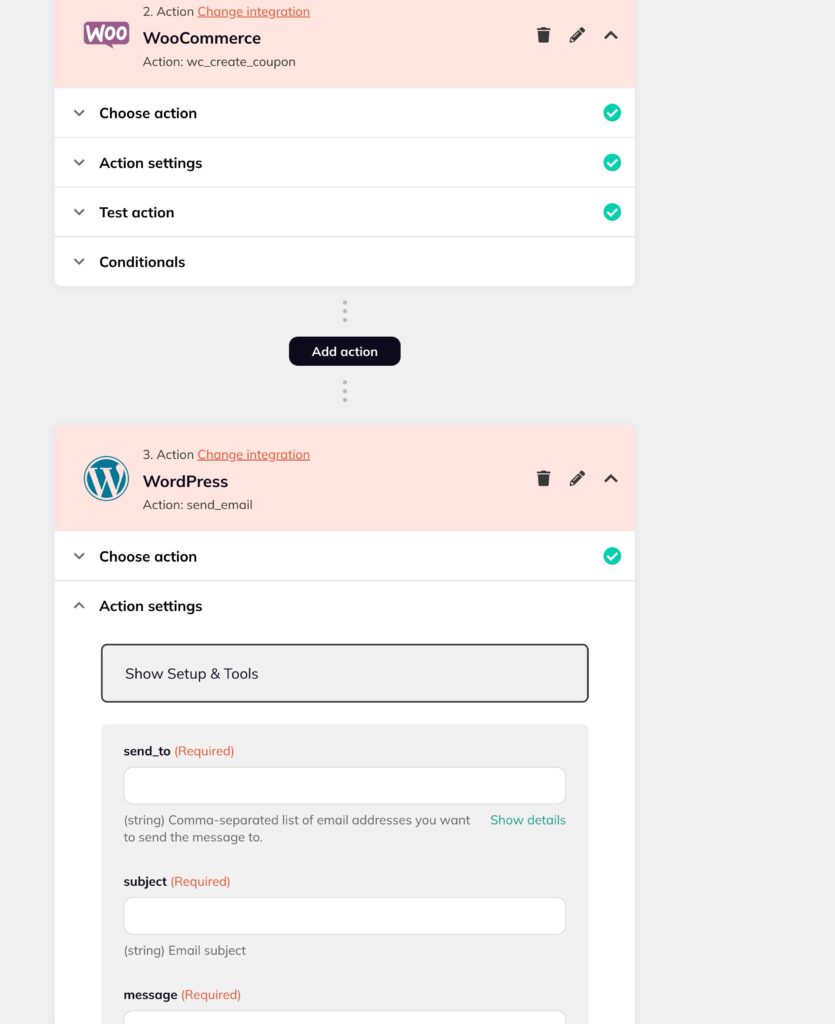Expand the Conditionals section
The image size is (835, 1024).
[x=345, y=262]
